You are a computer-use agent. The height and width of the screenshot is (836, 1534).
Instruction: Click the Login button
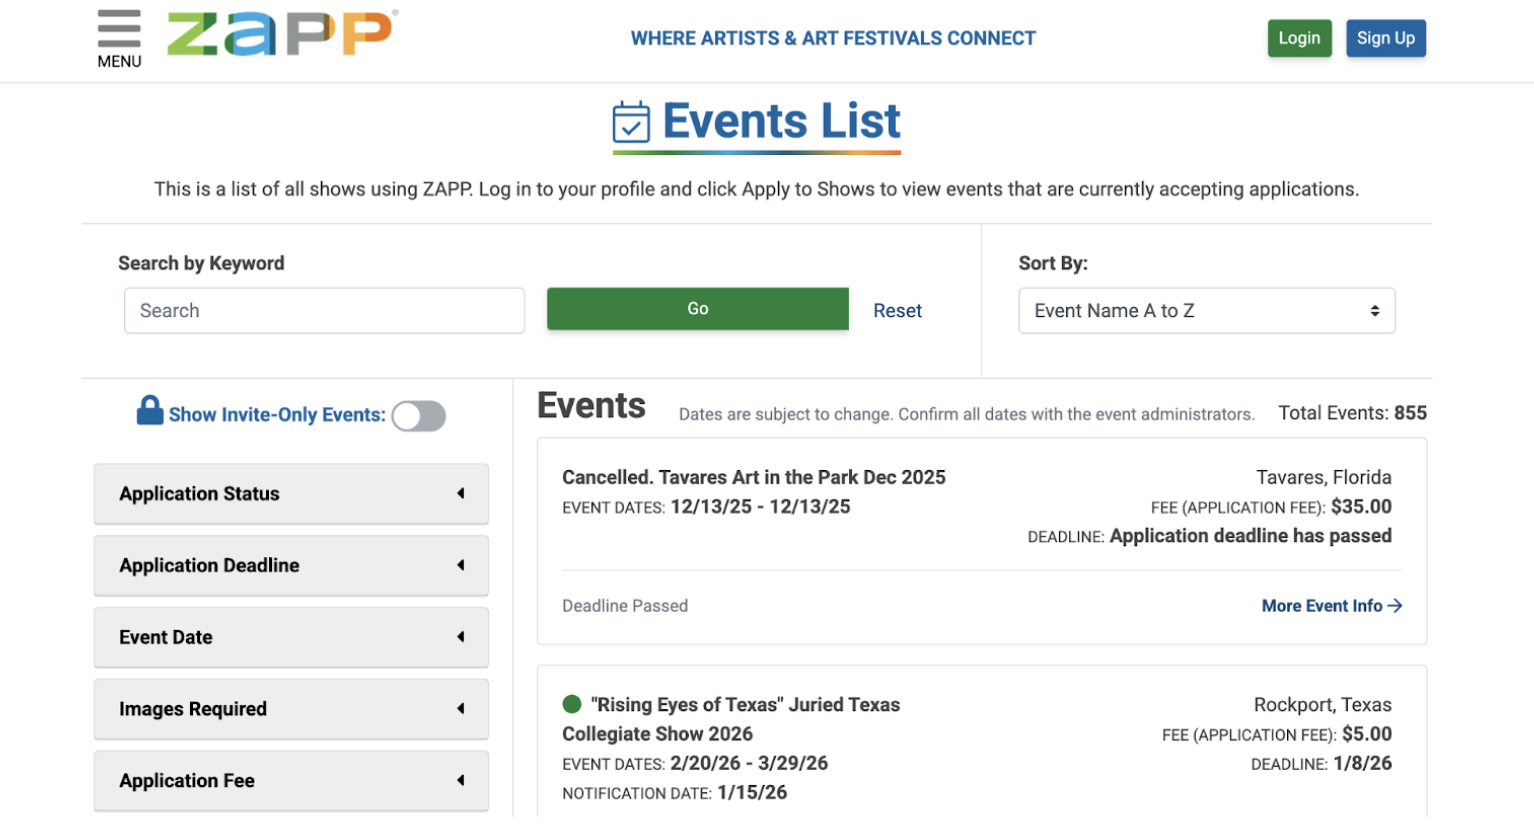[1299, 38]
